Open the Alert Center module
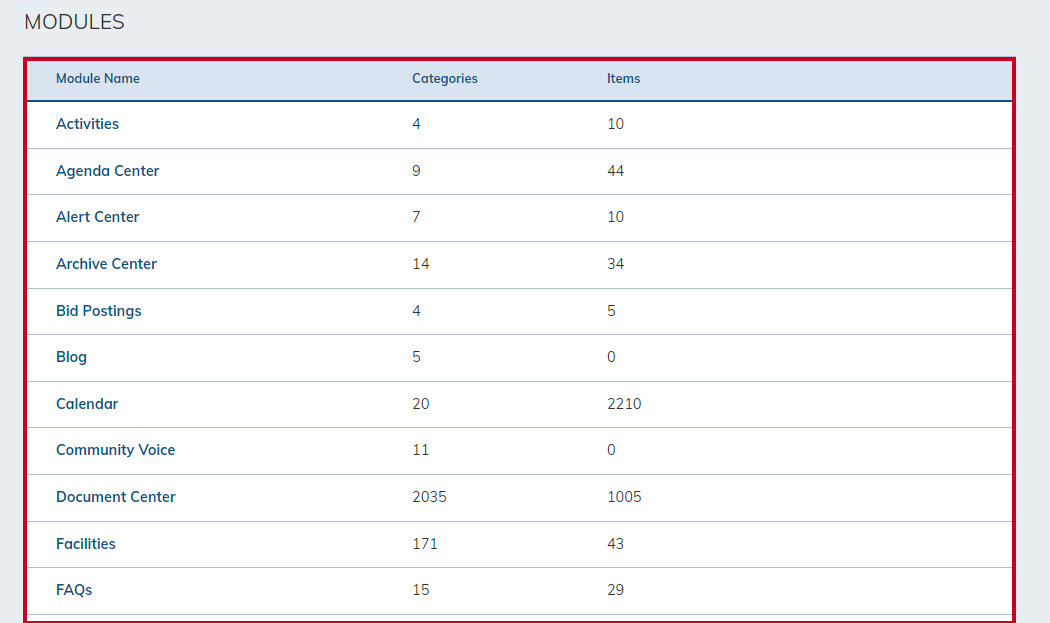The height and width of the screenshot is (623, 1050). pyautogui.click(x=97, y=217)
